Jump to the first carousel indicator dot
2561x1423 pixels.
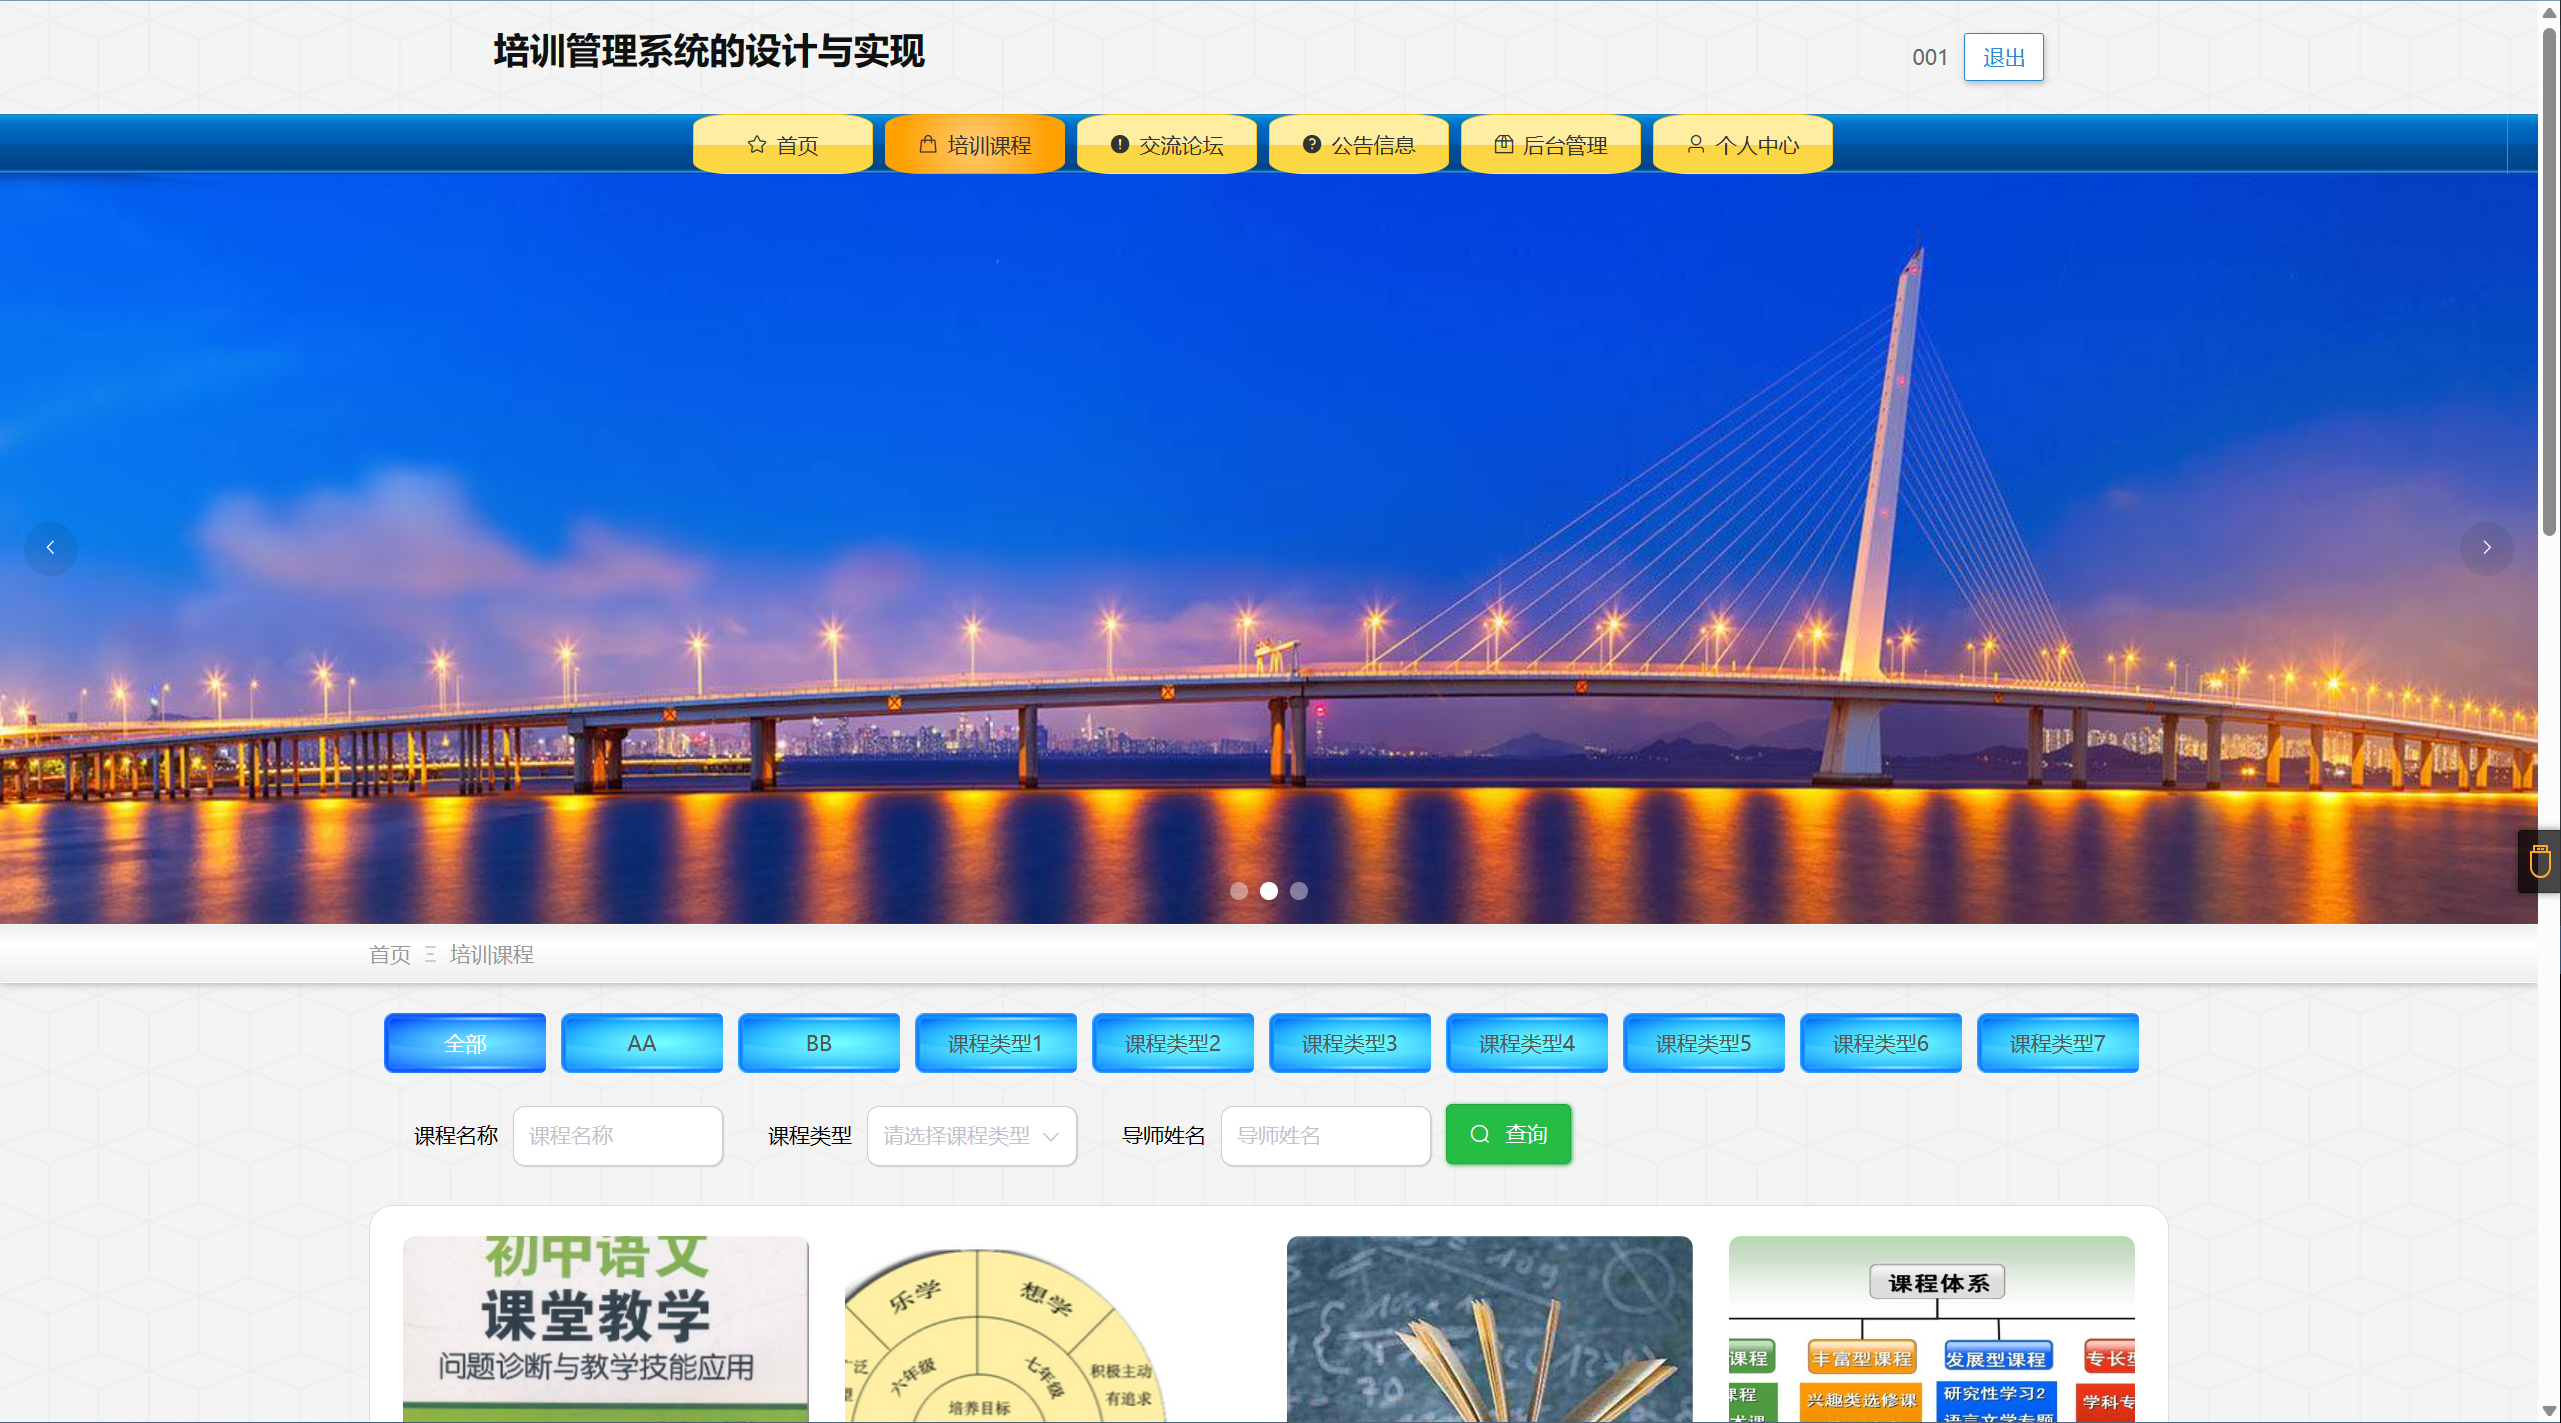click(1238, 891)
